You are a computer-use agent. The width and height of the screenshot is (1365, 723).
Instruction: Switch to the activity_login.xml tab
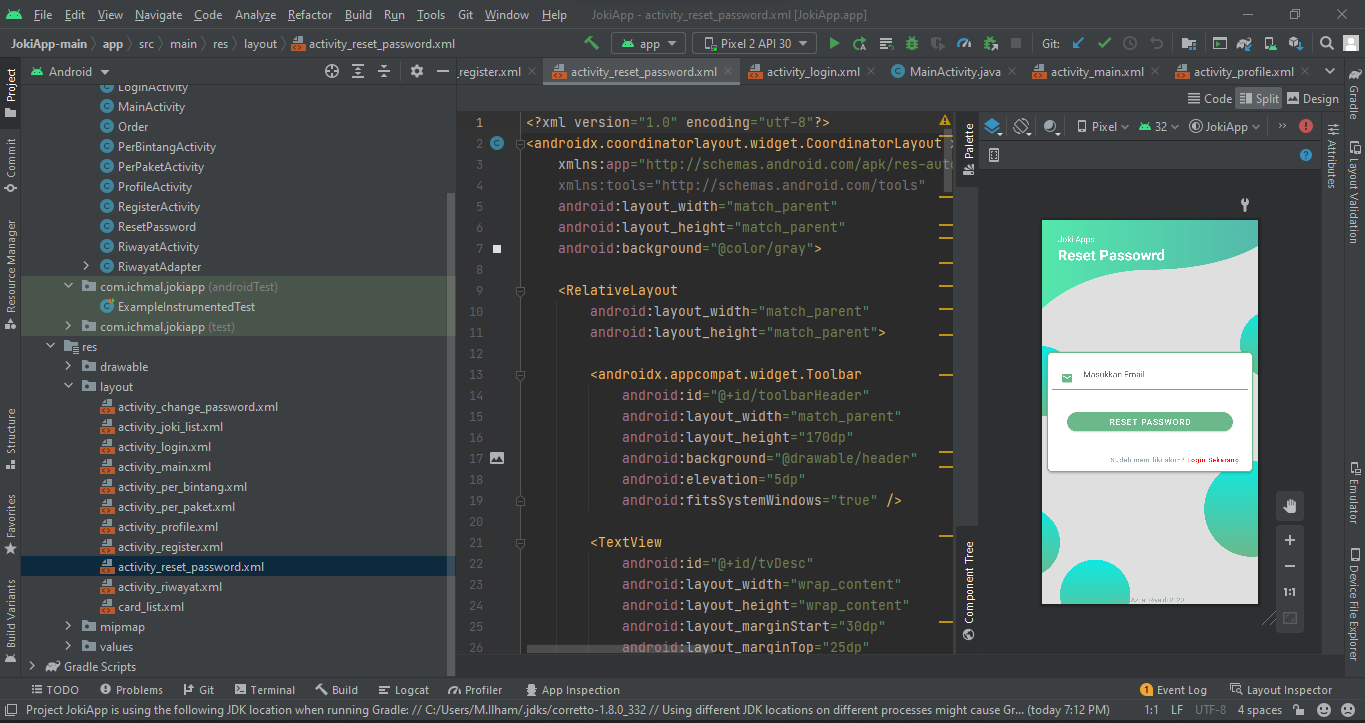point(812,72)
